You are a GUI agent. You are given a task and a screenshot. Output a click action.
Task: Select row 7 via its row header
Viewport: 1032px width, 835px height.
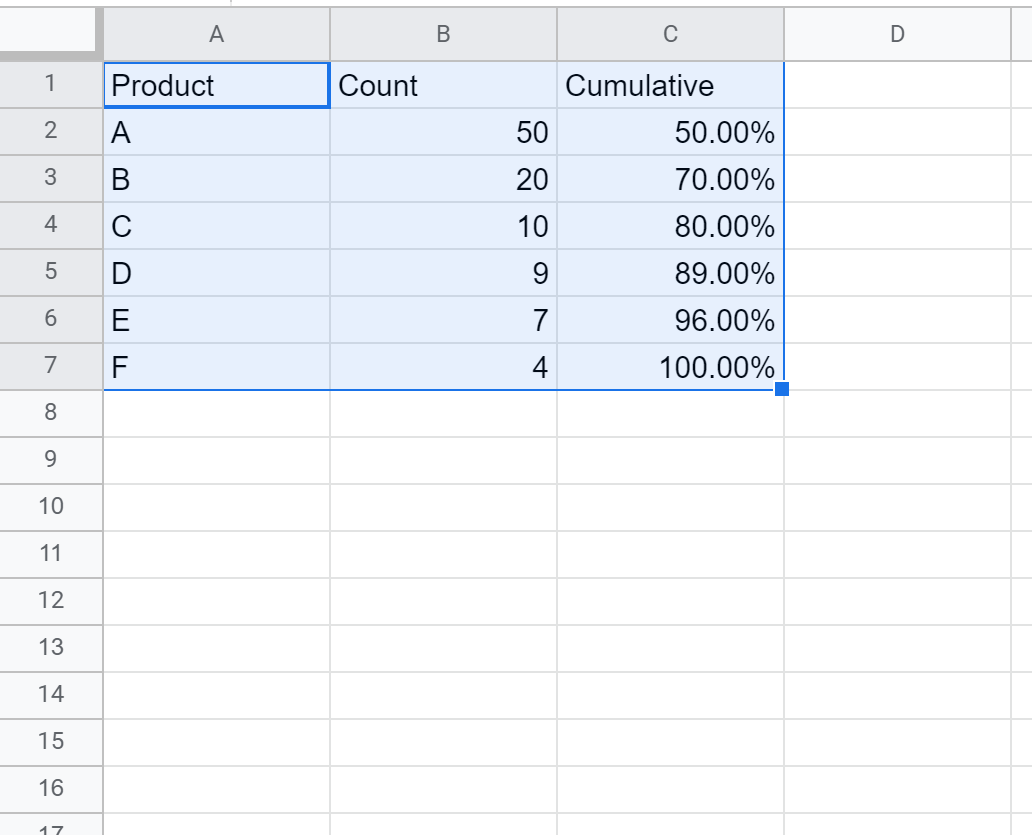[50, 366]
